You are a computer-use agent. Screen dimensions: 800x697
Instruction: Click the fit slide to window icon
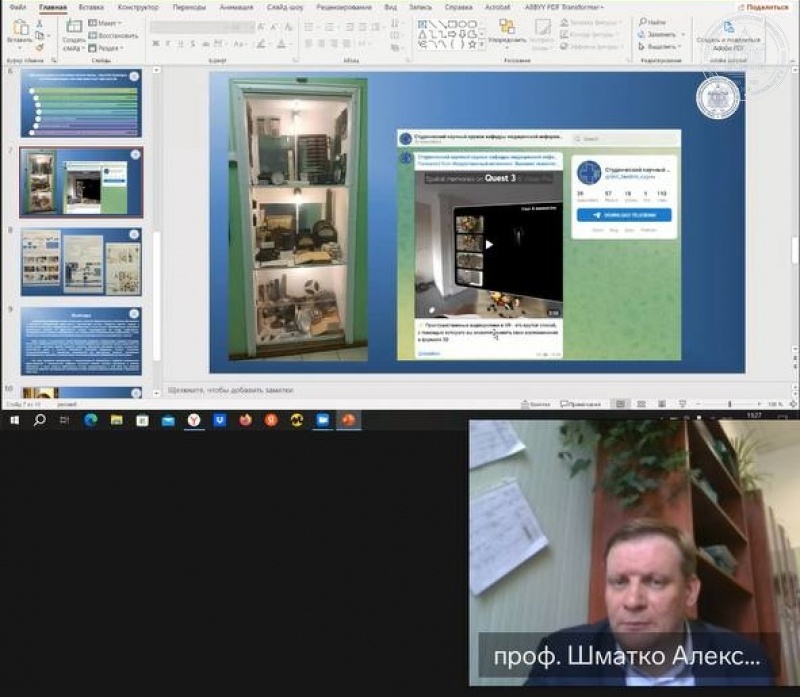[793, 404]
